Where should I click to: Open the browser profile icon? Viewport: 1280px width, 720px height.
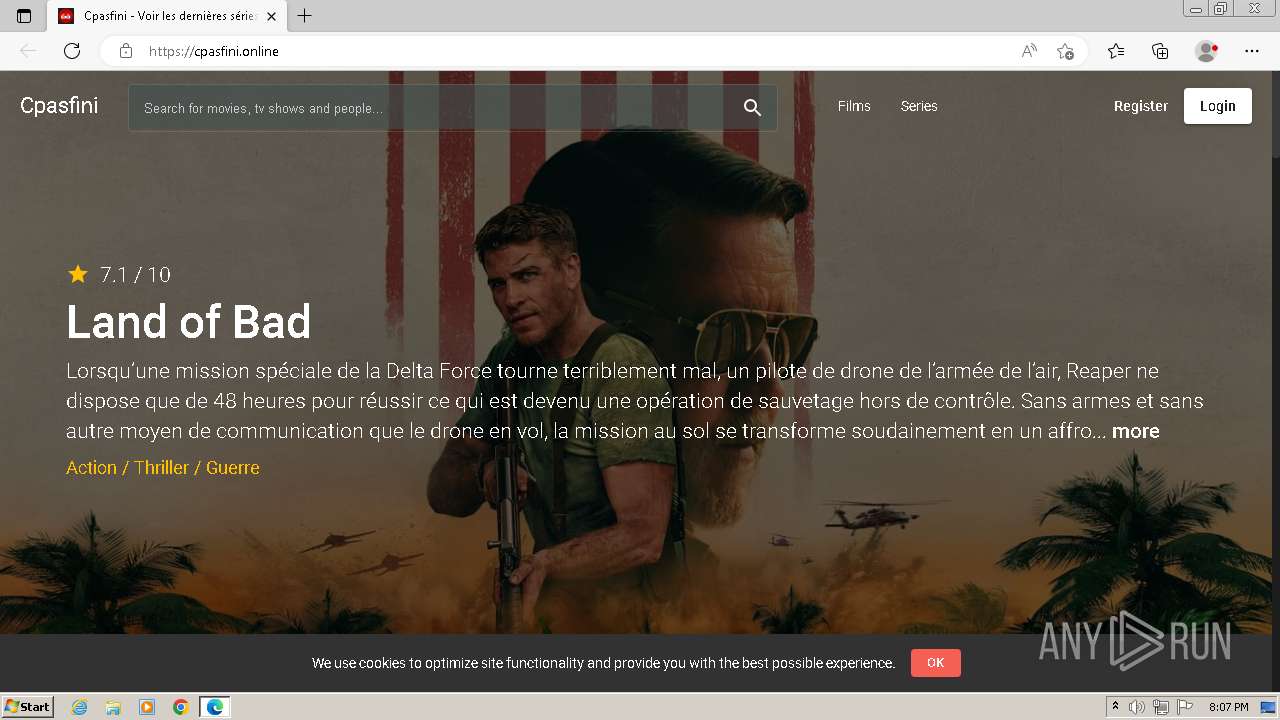1206,51
